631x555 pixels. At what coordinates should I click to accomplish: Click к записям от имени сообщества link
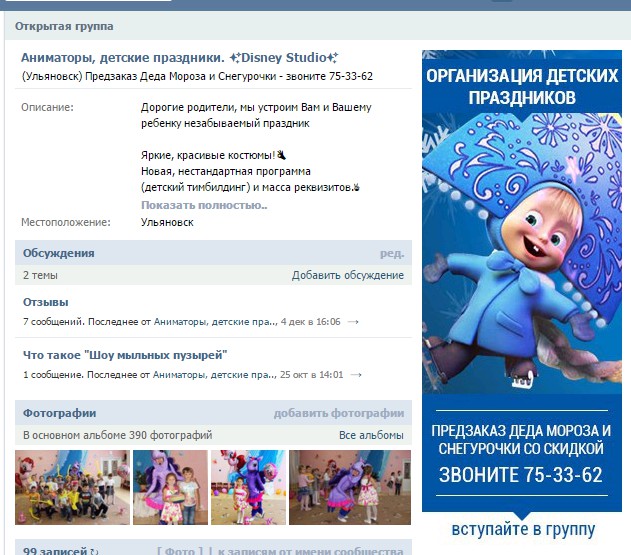(311, 551)
